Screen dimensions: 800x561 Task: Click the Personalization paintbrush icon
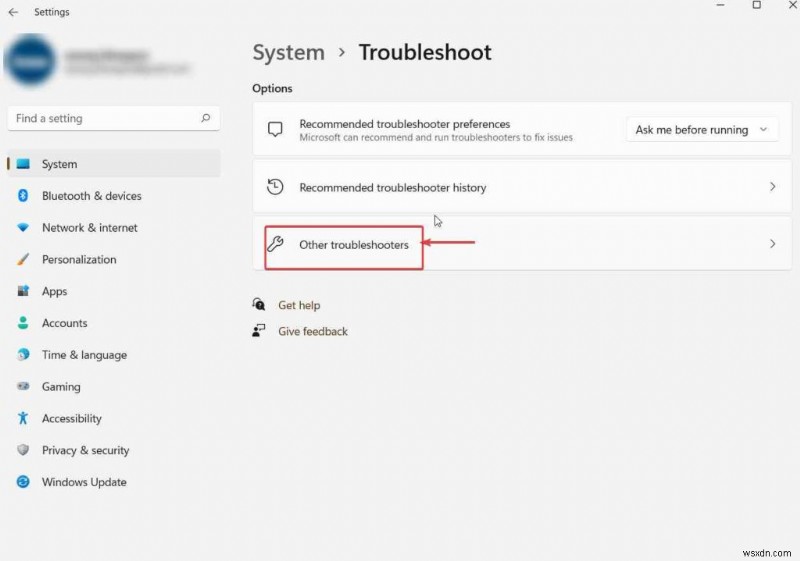(23, 259)
